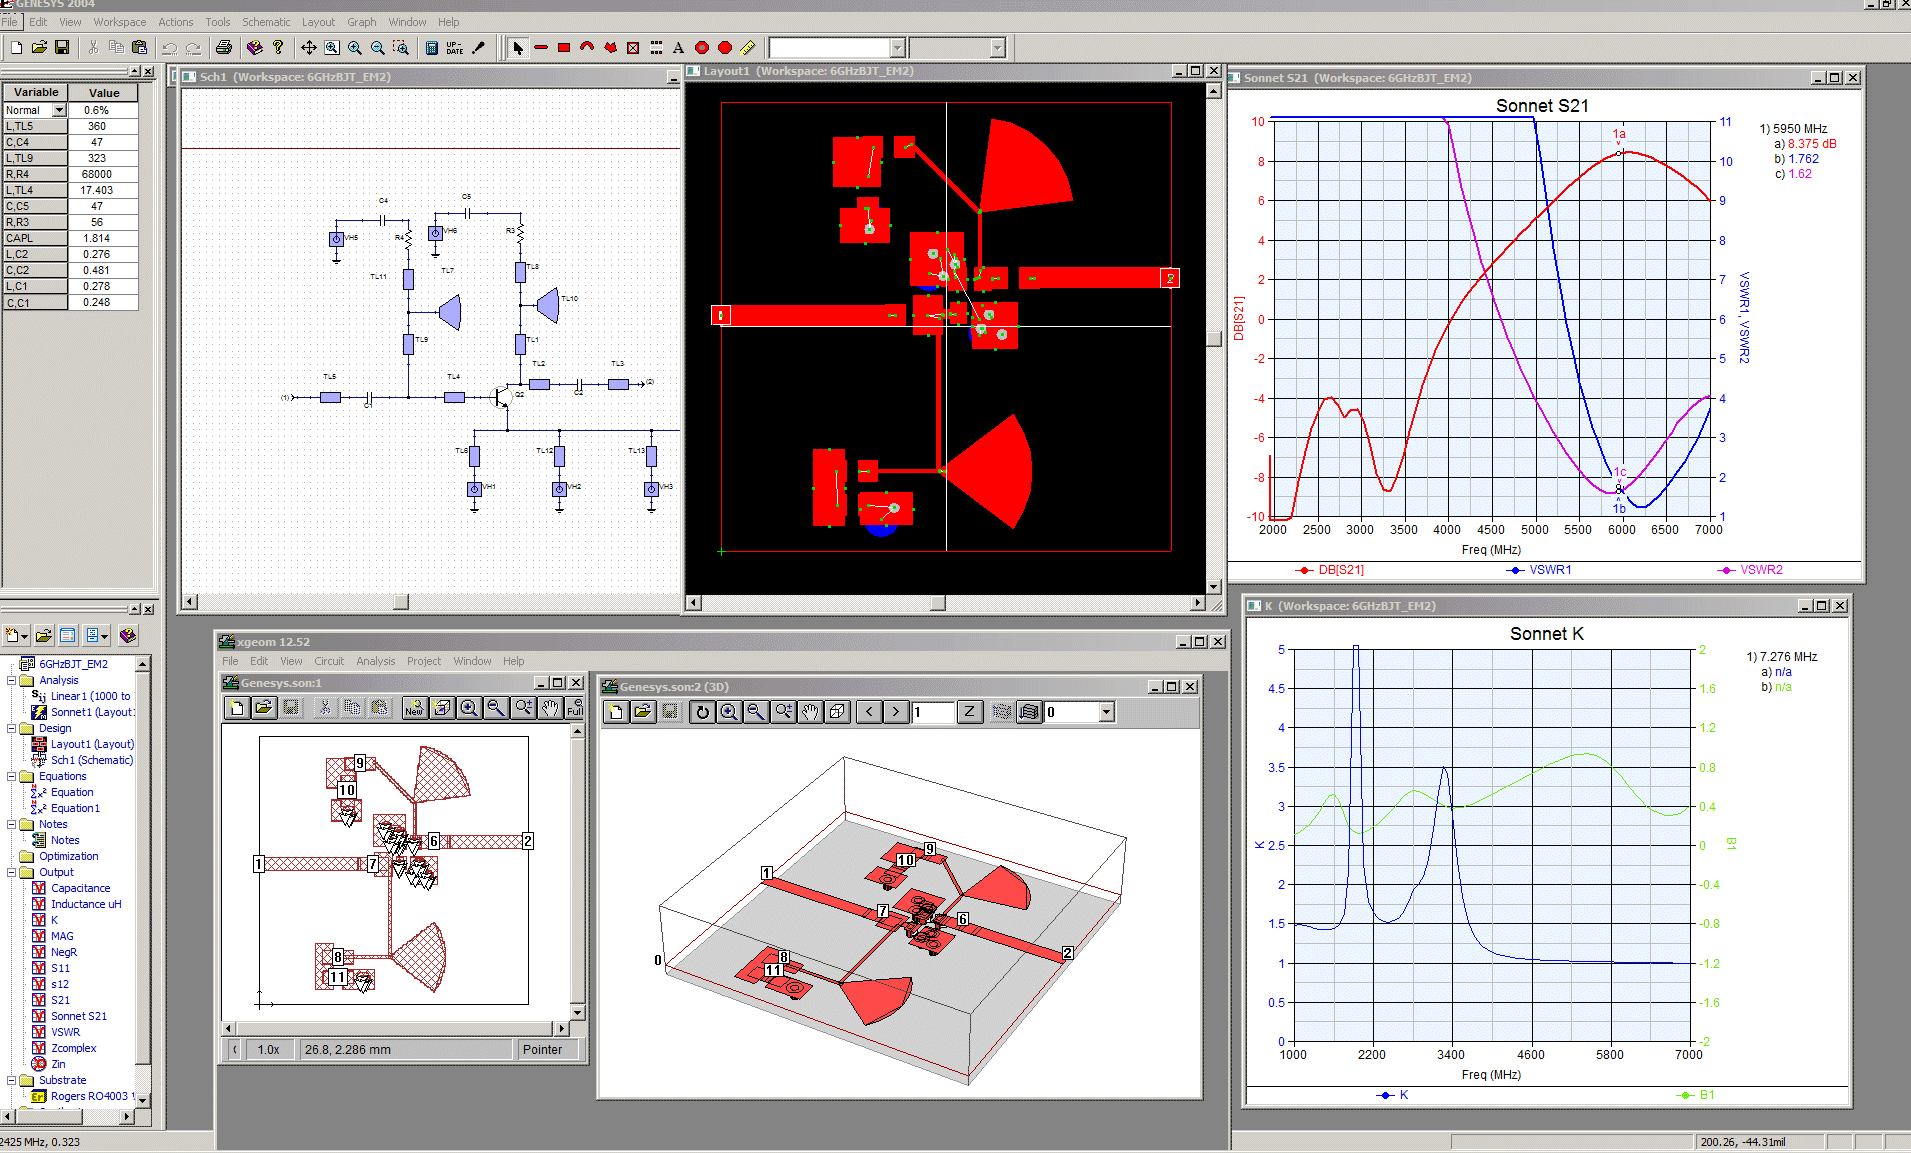Viewport: 1911px width, 1153px height.
Task: Select the text 'A' annotation tool
Action: click(678, 47)
